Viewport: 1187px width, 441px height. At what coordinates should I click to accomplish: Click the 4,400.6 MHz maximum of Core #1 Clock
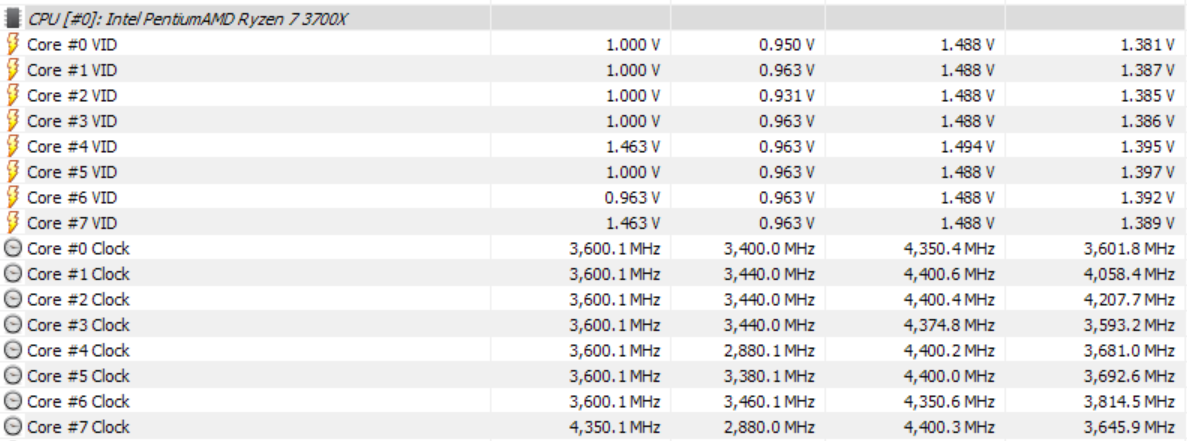tap(949, 274)
